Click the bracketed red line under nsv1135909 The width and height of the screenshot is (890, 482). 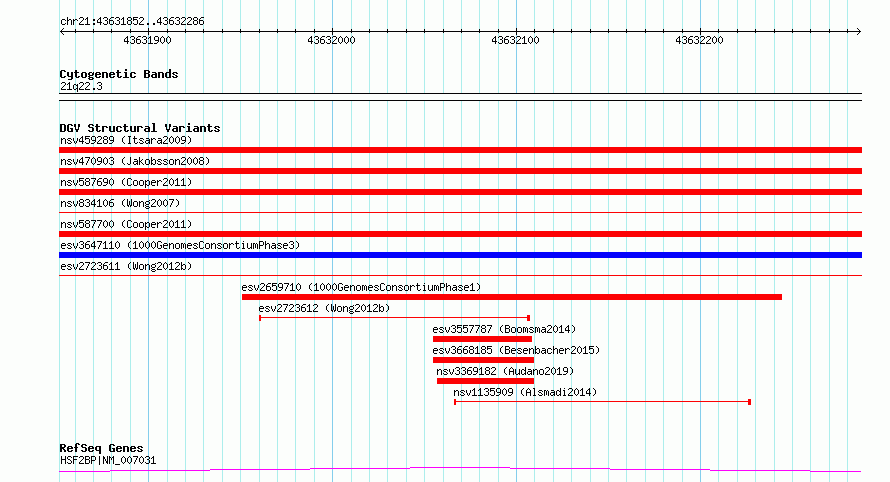click(603, 402)
